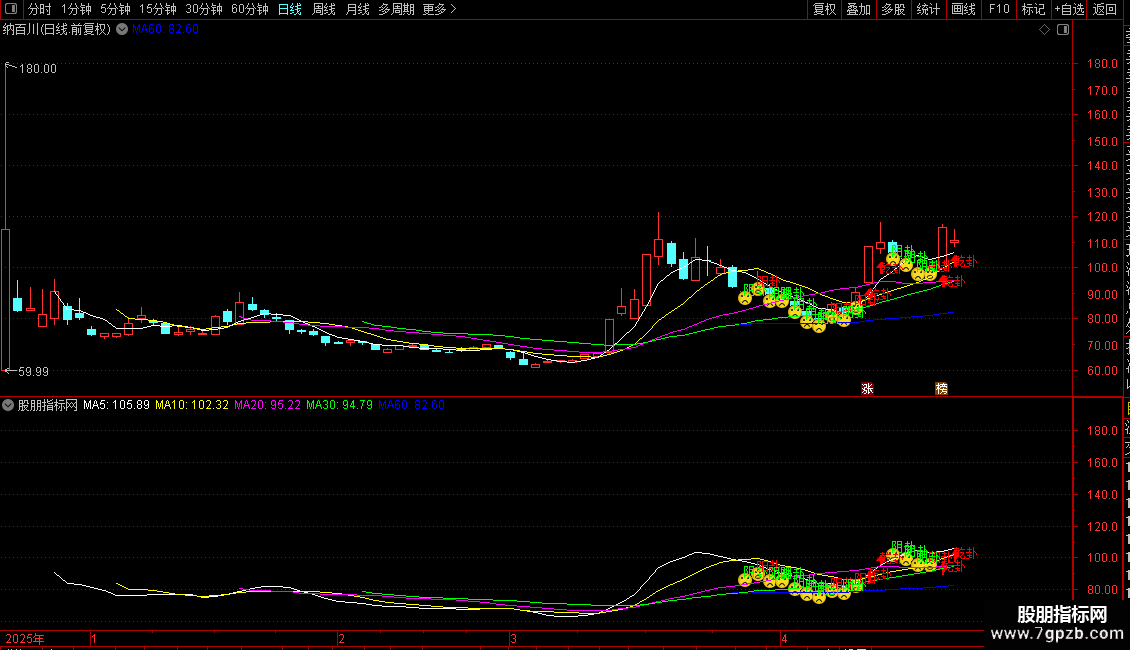Click the 返回 back button
This screenshot has height=650, width=1130.
pyautogui.click(x=1104, y=9)
